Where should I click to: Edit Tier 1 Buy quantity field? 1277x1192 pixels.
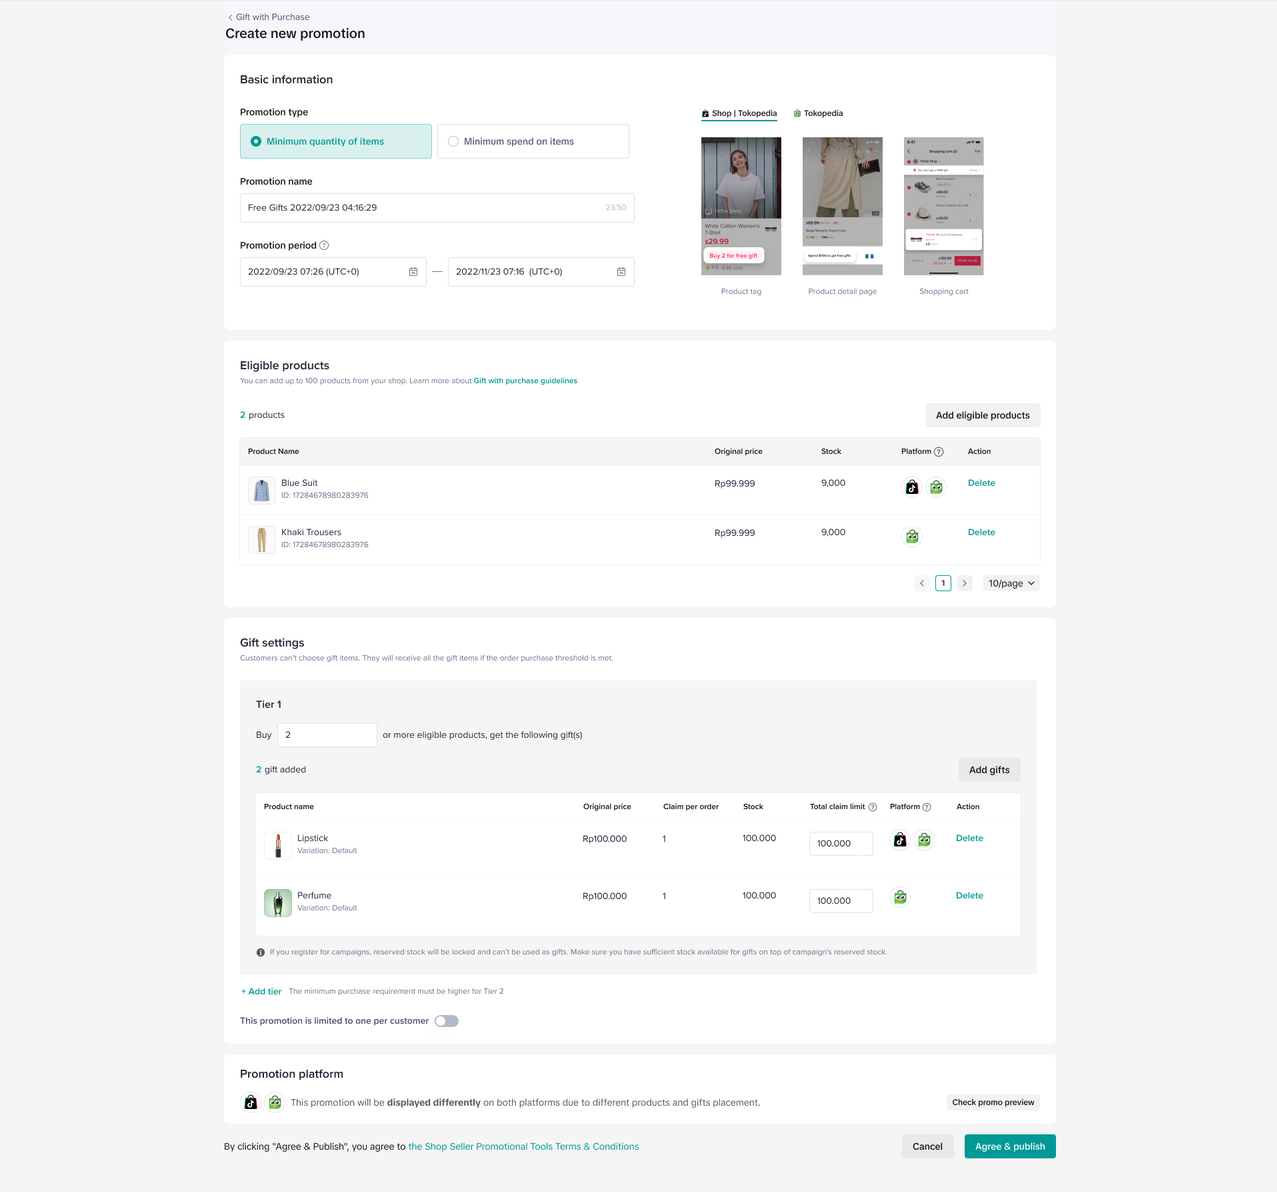pos(327,735)
